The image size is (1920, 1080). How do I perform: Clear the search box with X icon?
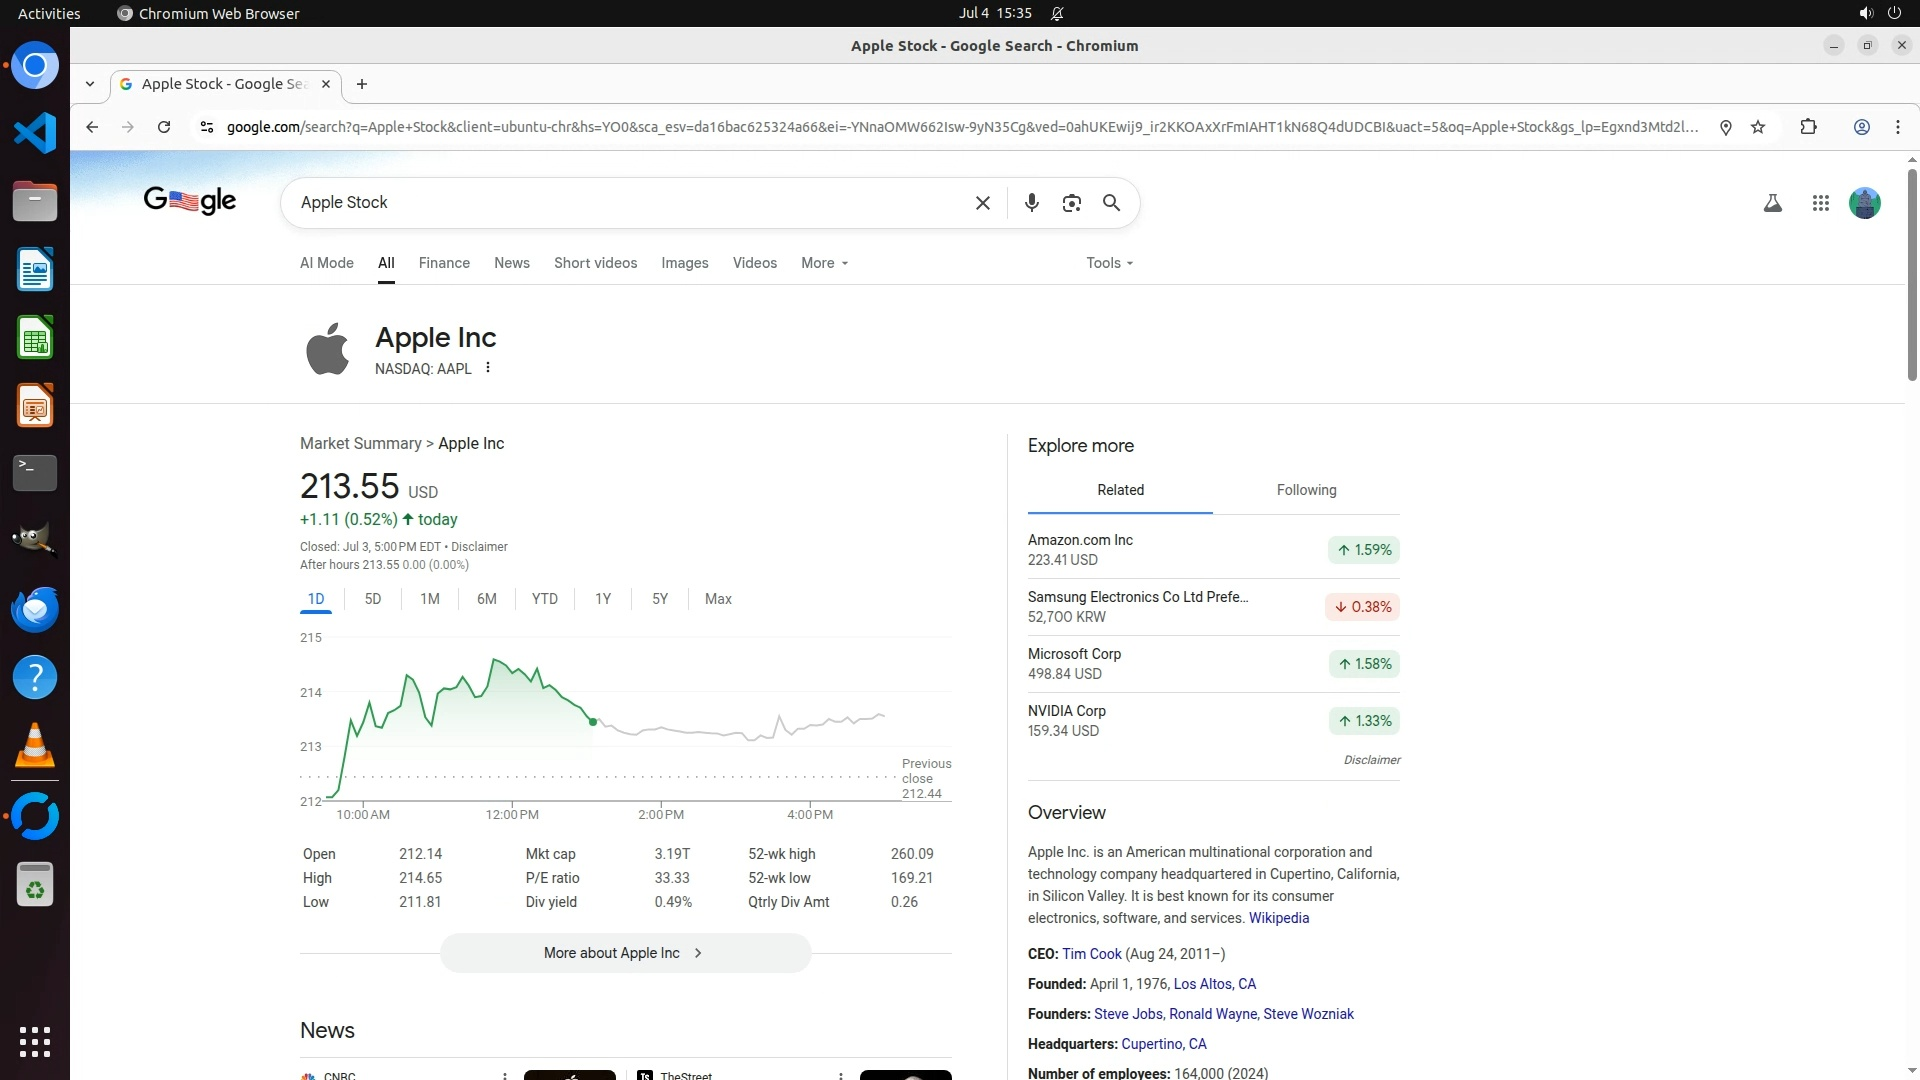click(983, 203)
